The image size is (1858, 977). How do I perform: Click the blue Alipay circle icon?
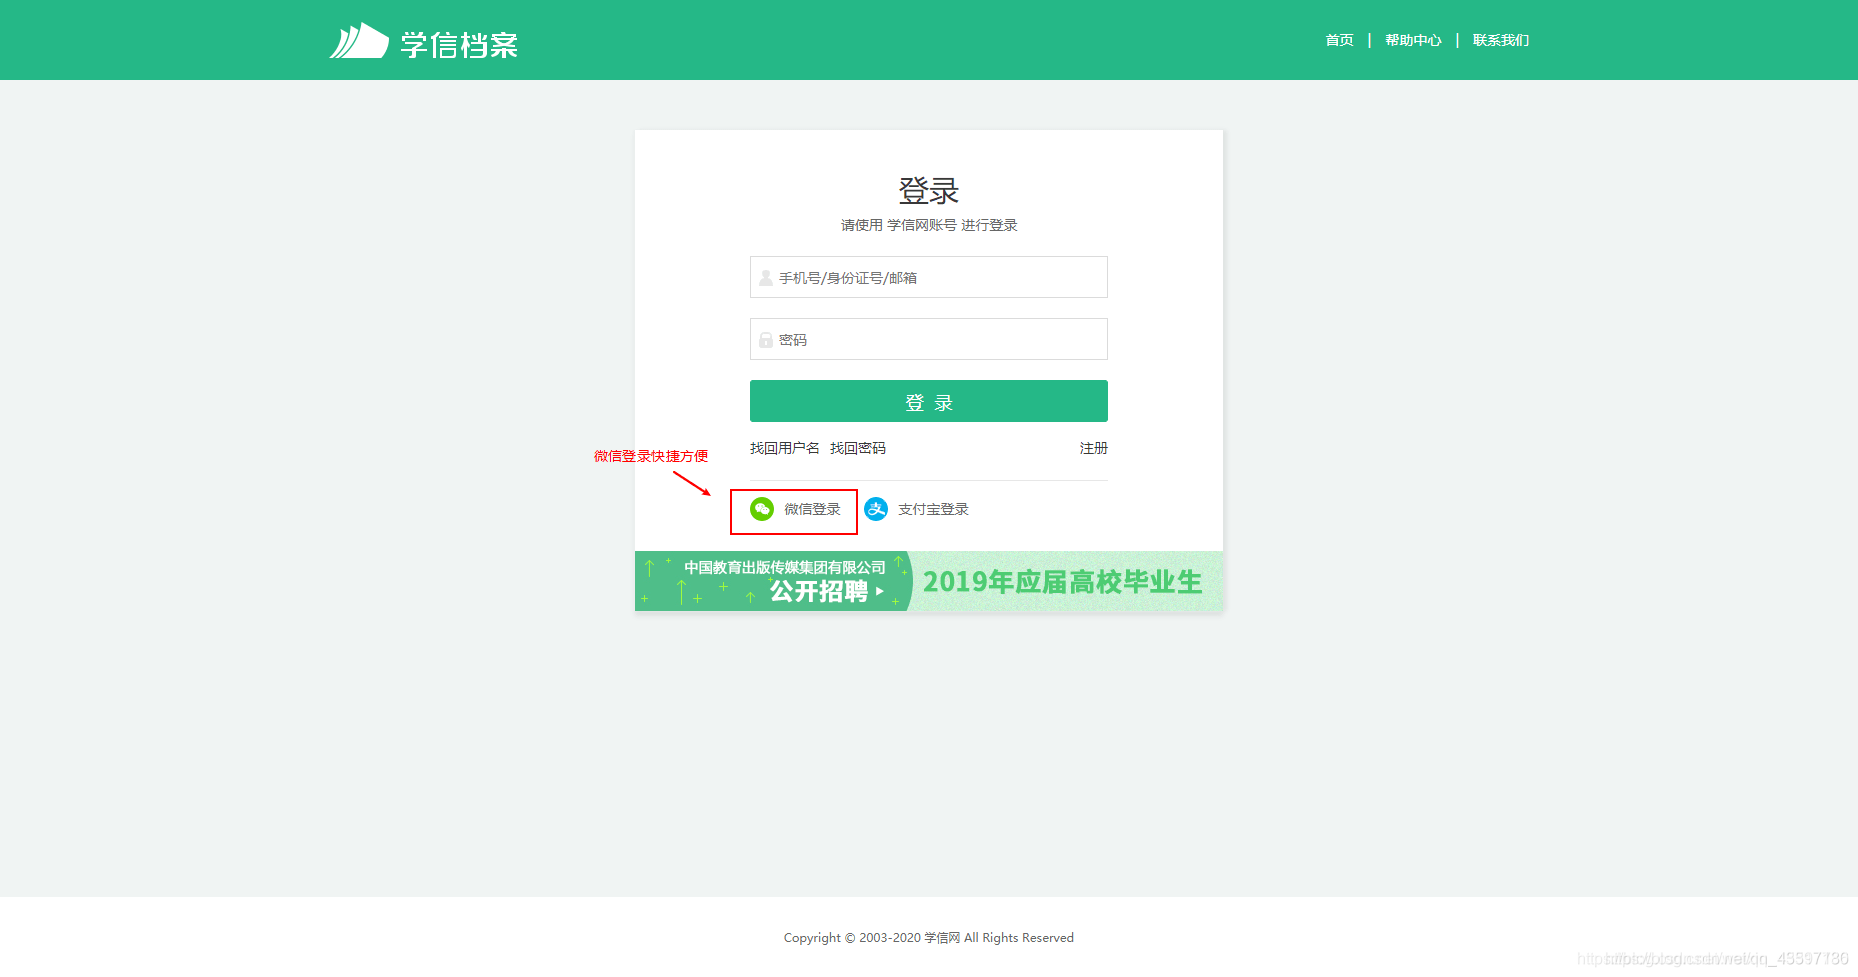tap(877, 509)
